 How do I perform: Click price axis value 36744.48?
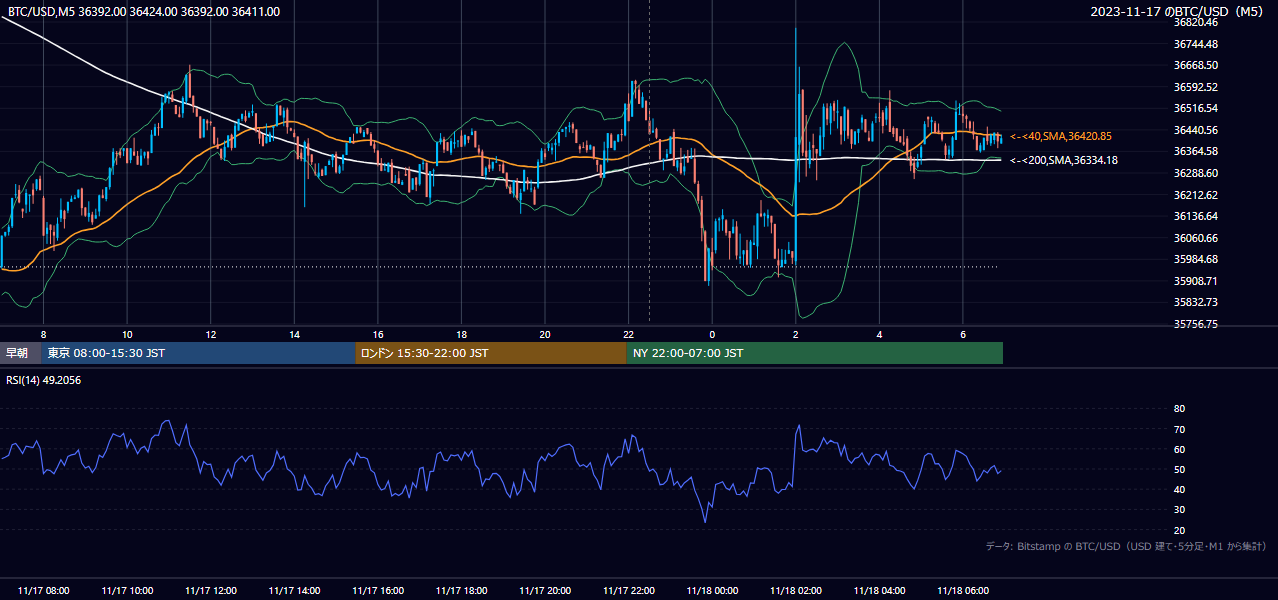(x=1196, y=44)
